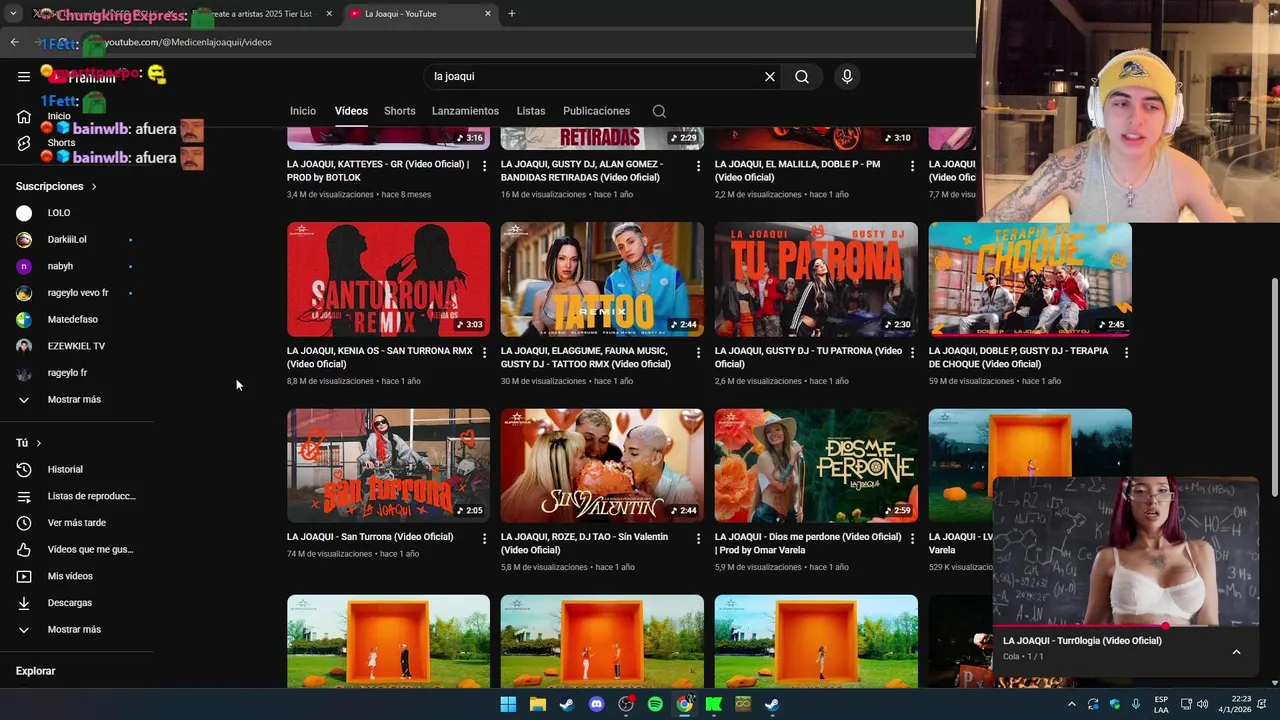Open options menu for Dios me perdone
Screen dimensions: 1280x720
click(x=912, y=538)
